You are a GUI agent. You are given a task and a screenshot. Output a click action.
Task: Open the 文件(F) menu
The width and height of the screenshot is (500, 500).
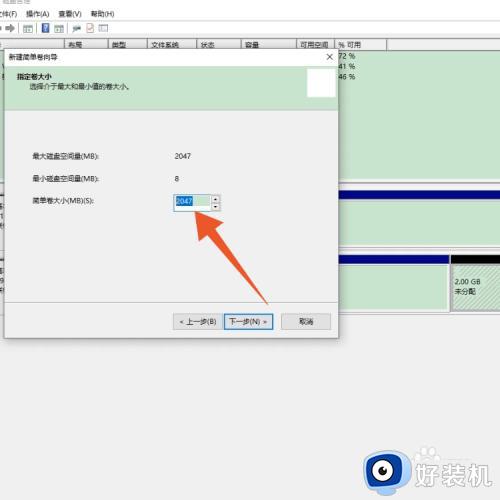pos(8,14)
